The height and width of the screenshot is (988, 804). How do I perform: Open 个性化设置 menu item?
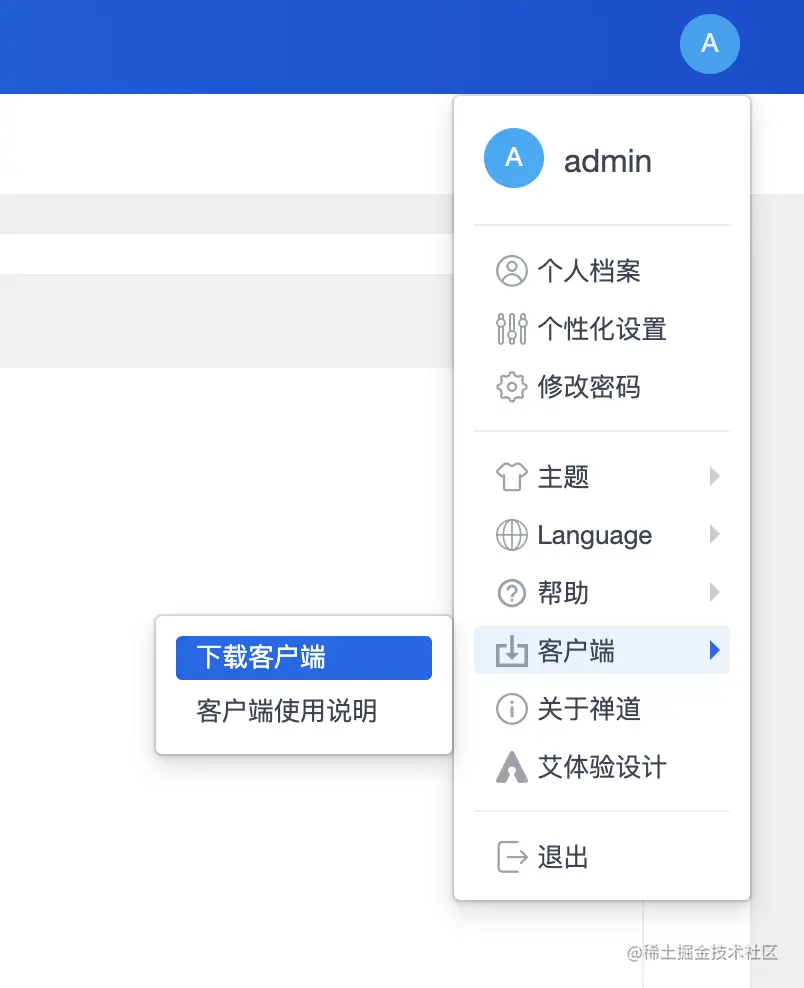(x=602, y=329)
